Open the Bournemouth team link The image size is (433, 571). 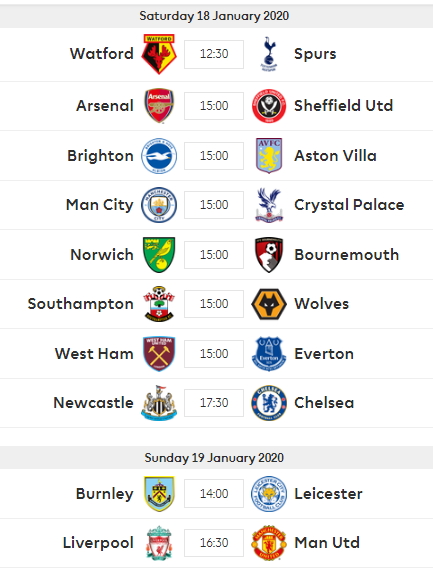click(x=347, y=255)
